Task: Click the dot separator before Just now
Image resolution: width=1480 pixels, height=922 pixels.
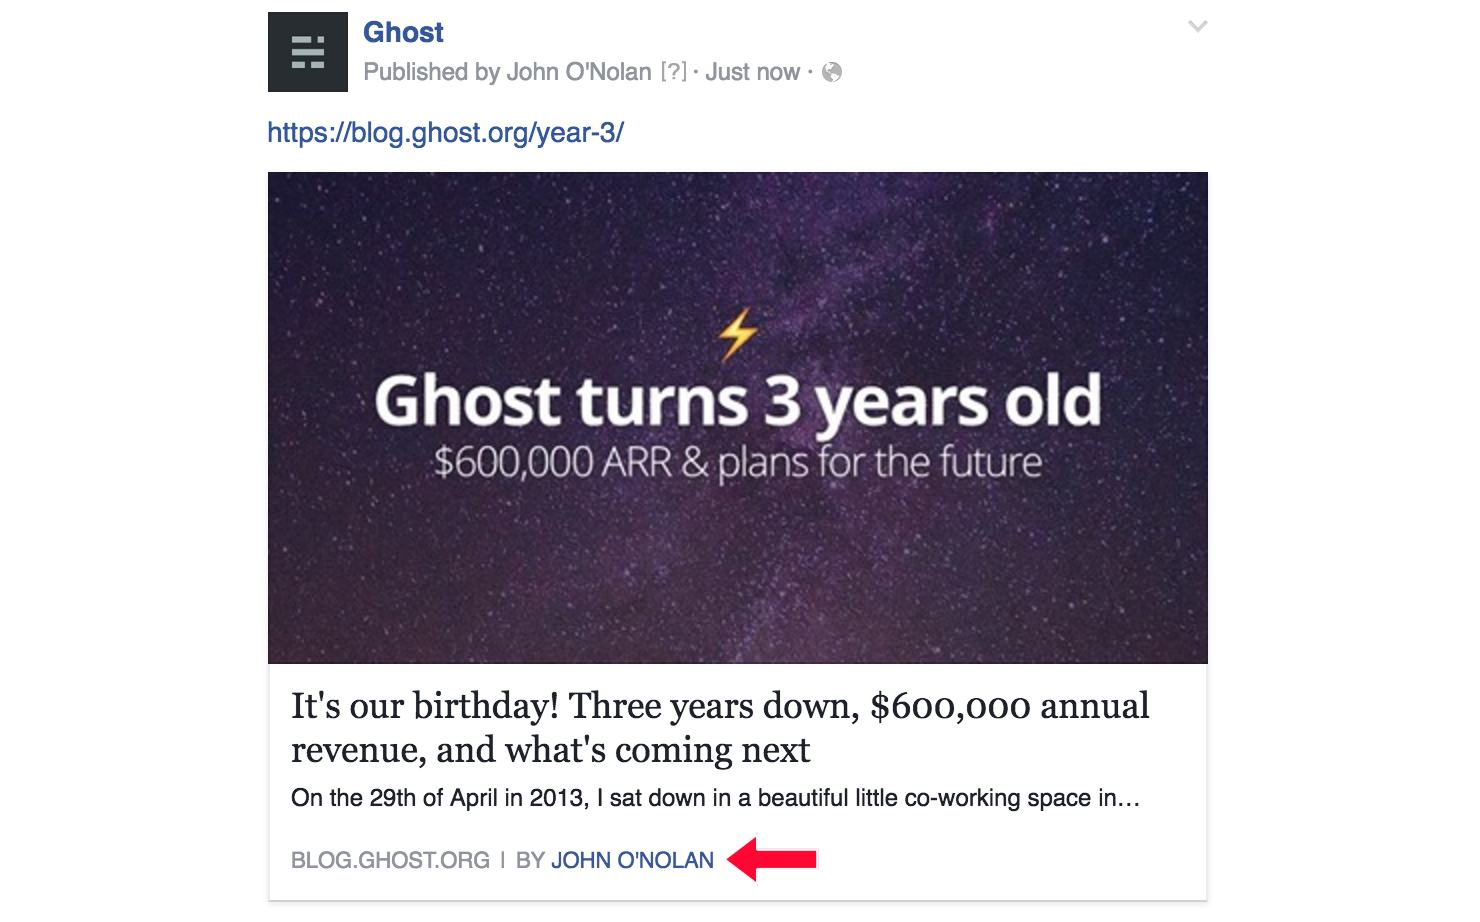Action: pos(696,72)
